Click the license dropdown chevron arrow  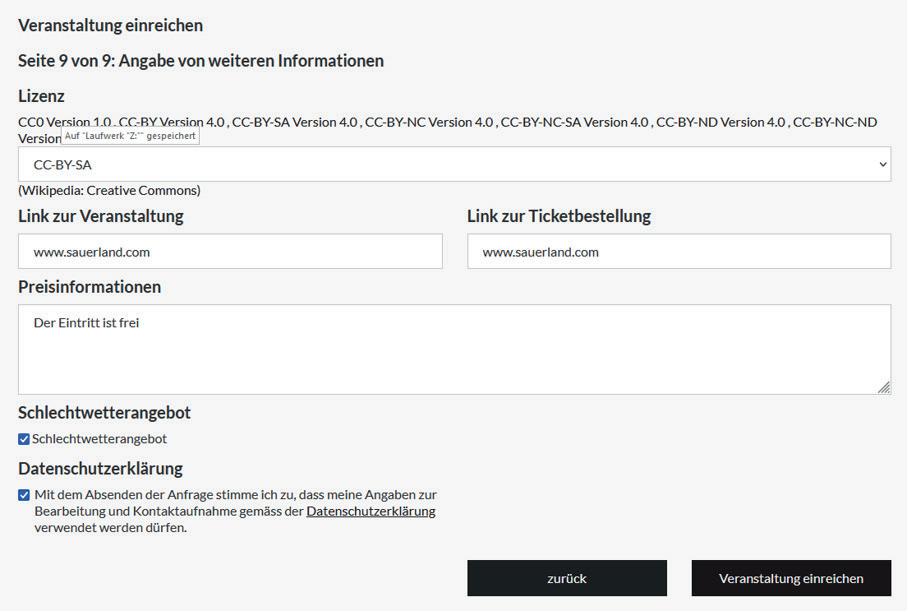pos(882,165)
